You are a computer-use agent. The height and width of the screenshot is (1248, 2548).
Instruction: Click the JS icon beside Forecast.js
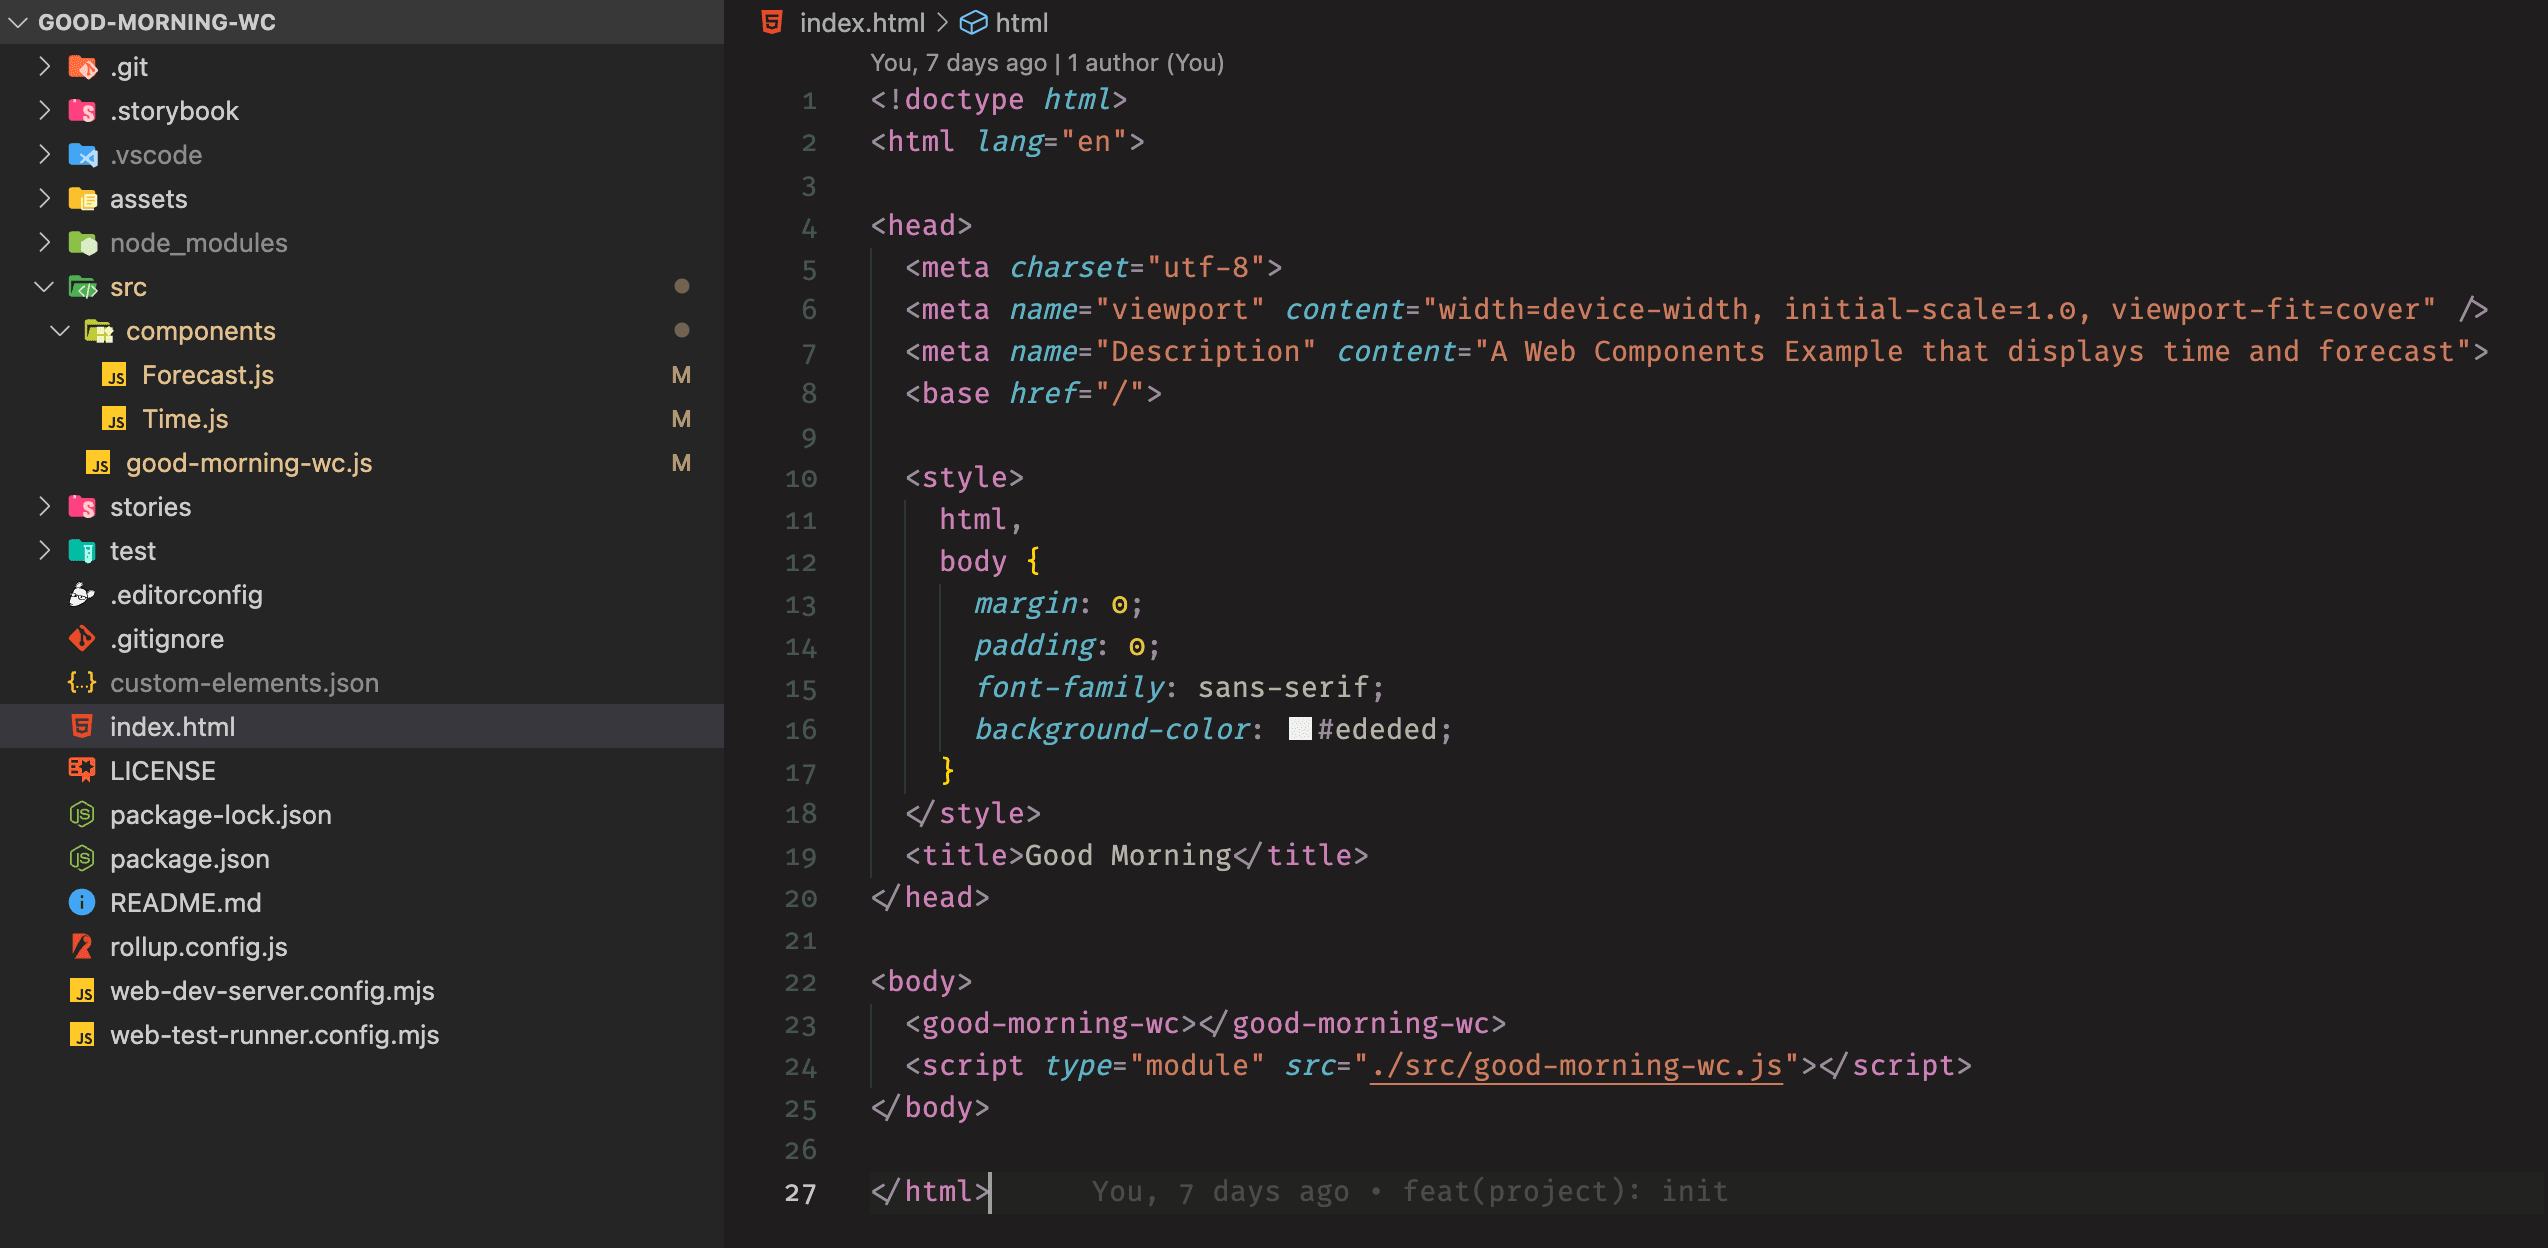point(114,375)
